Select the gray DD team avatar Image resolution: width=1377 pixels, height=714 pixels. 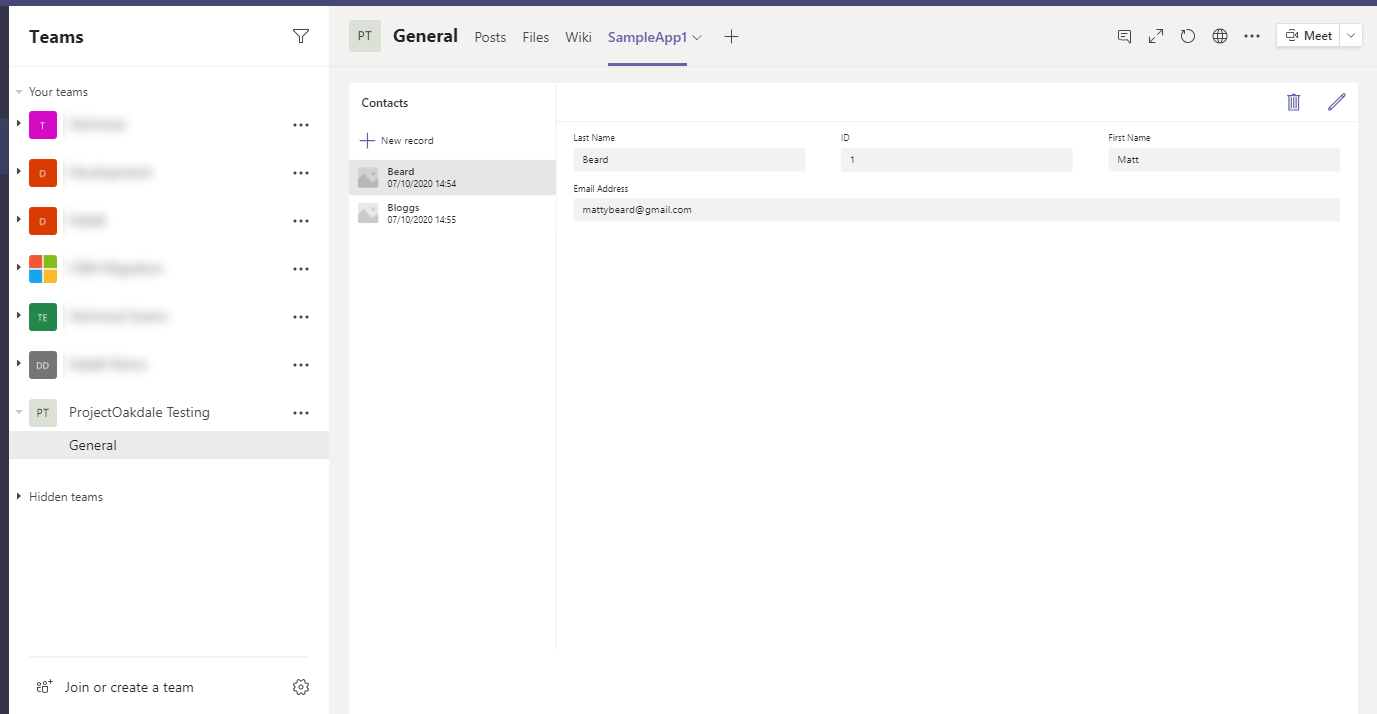[43, 365]
